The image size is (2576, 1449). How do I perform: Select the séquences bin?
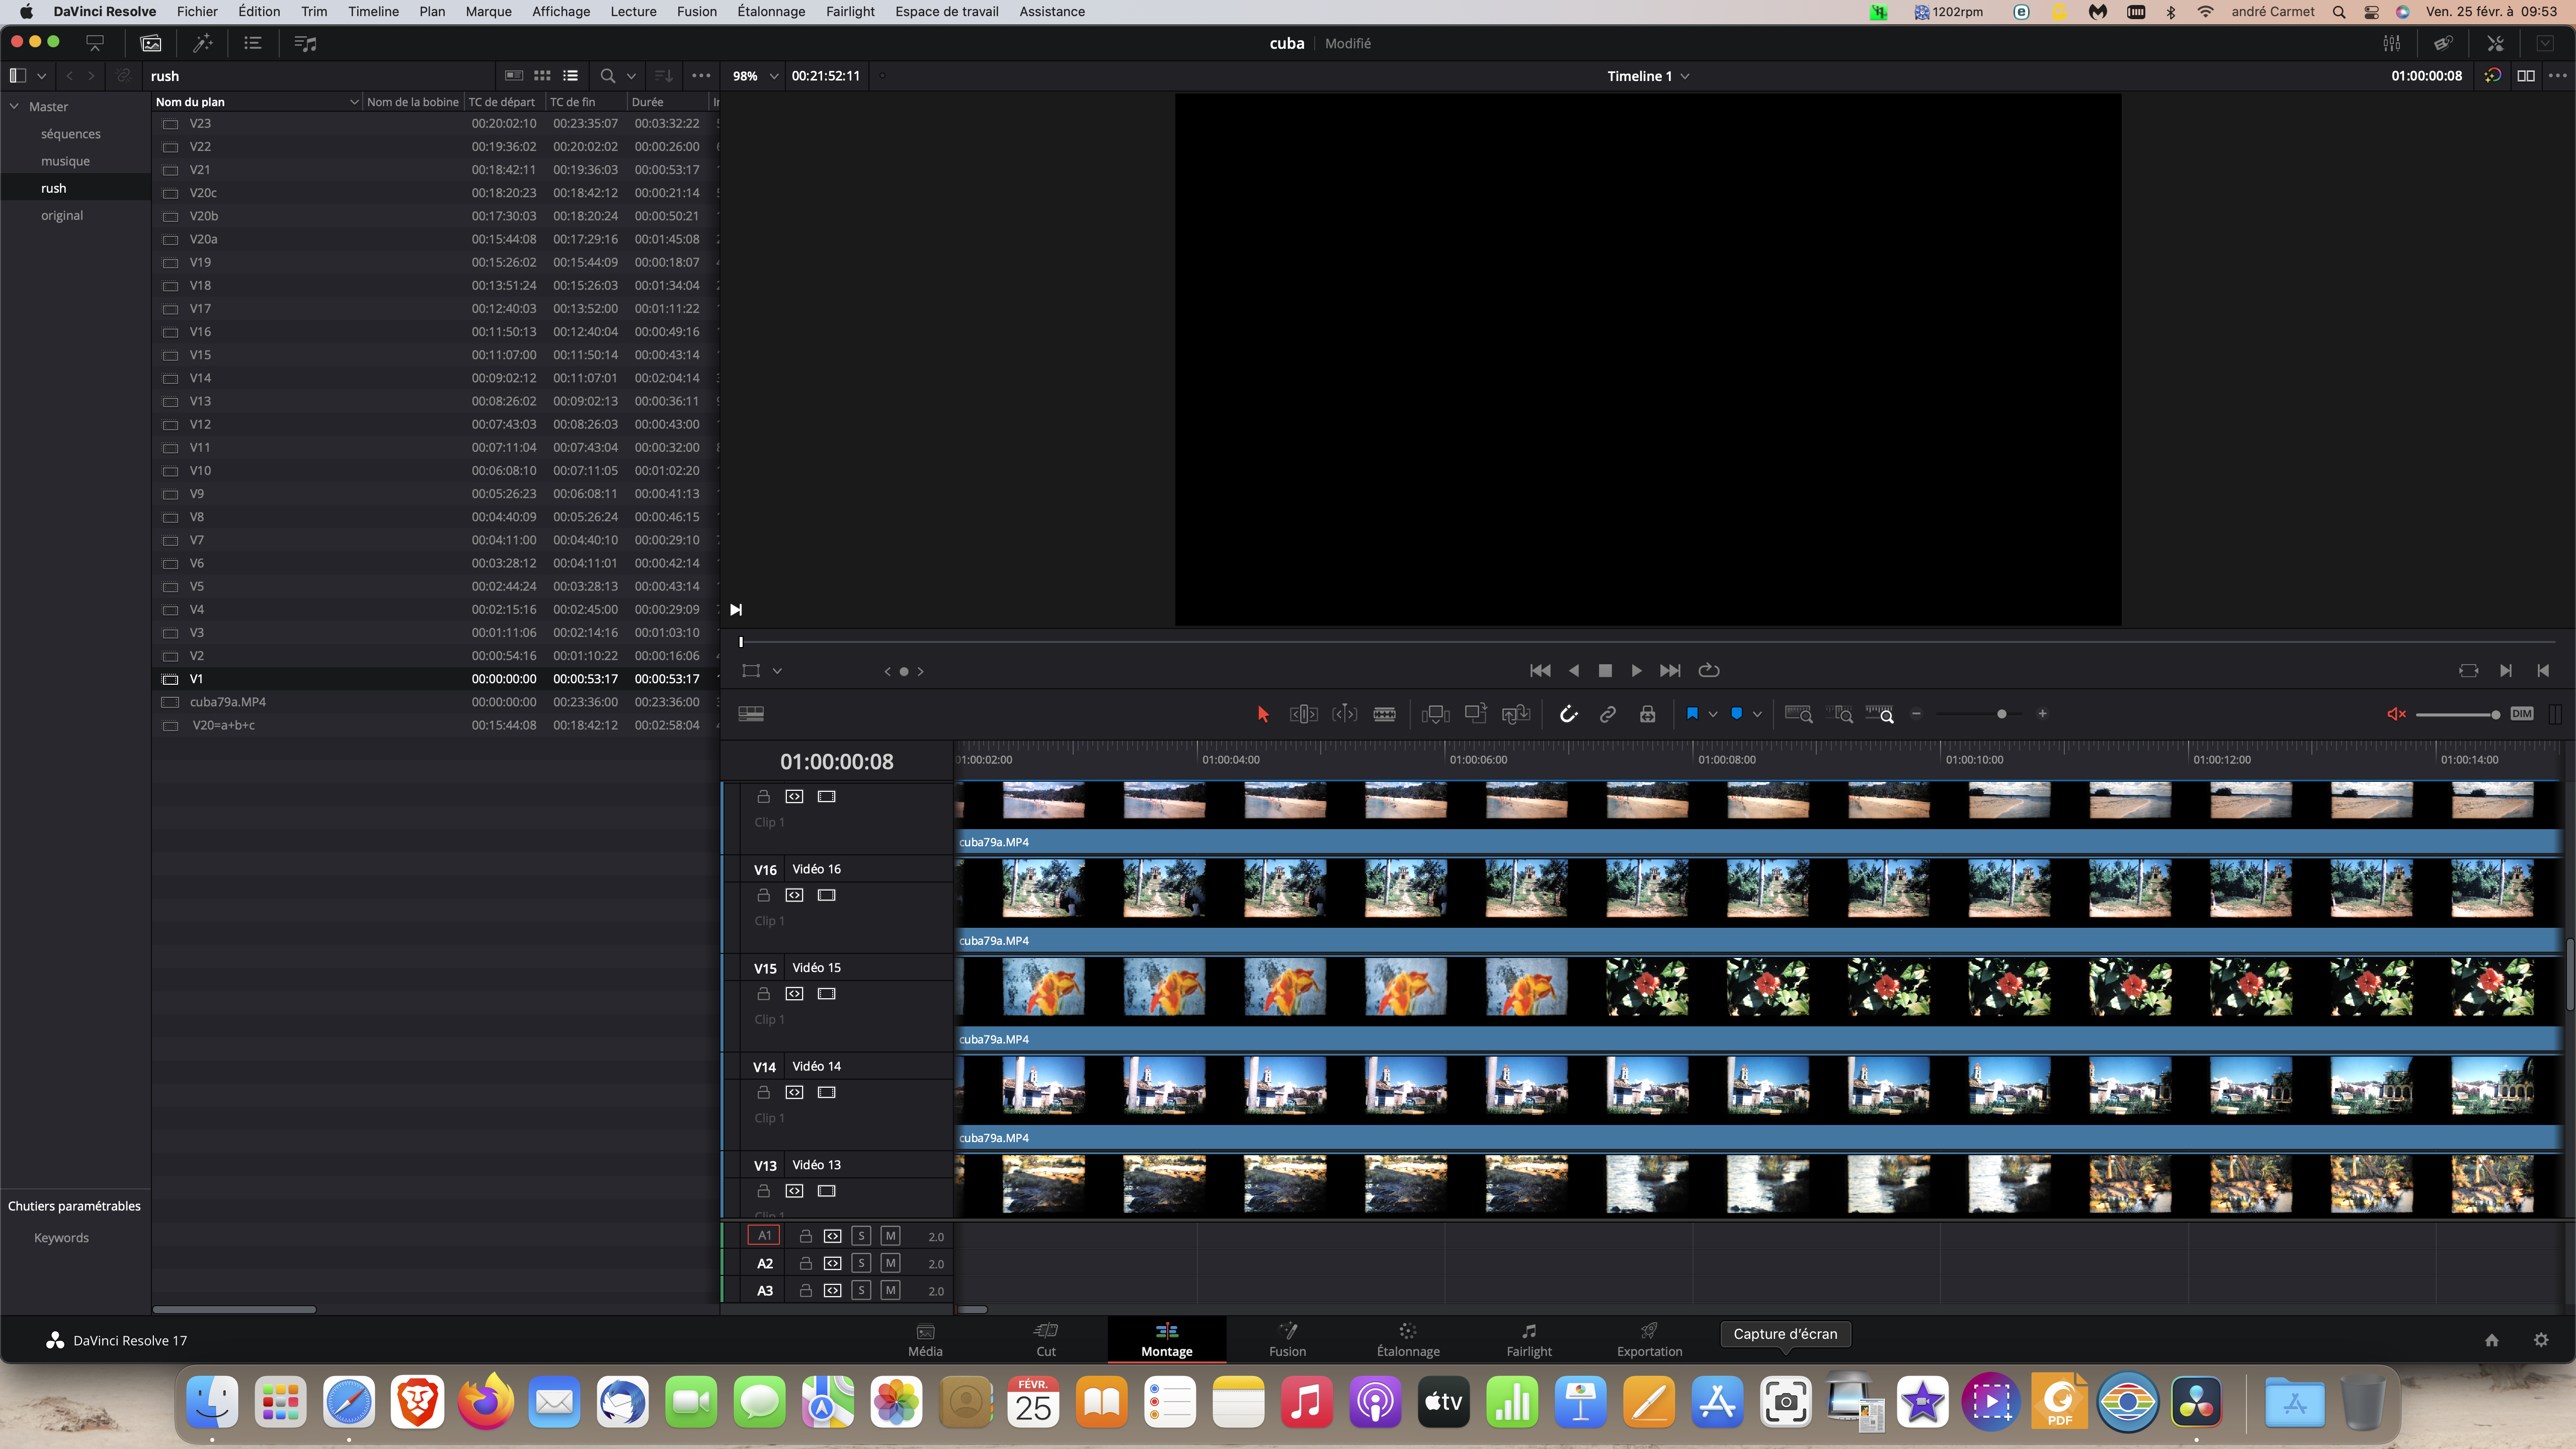70,134
